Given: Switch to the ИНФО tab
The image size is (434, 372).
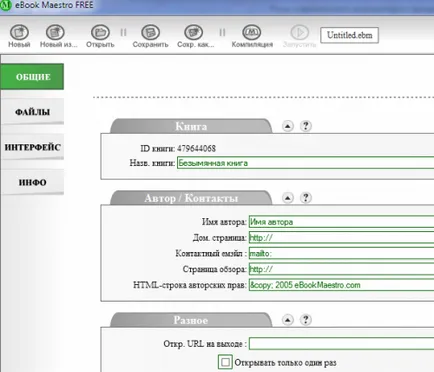Looking at the screenshot, I should click(x=32, y=182).
